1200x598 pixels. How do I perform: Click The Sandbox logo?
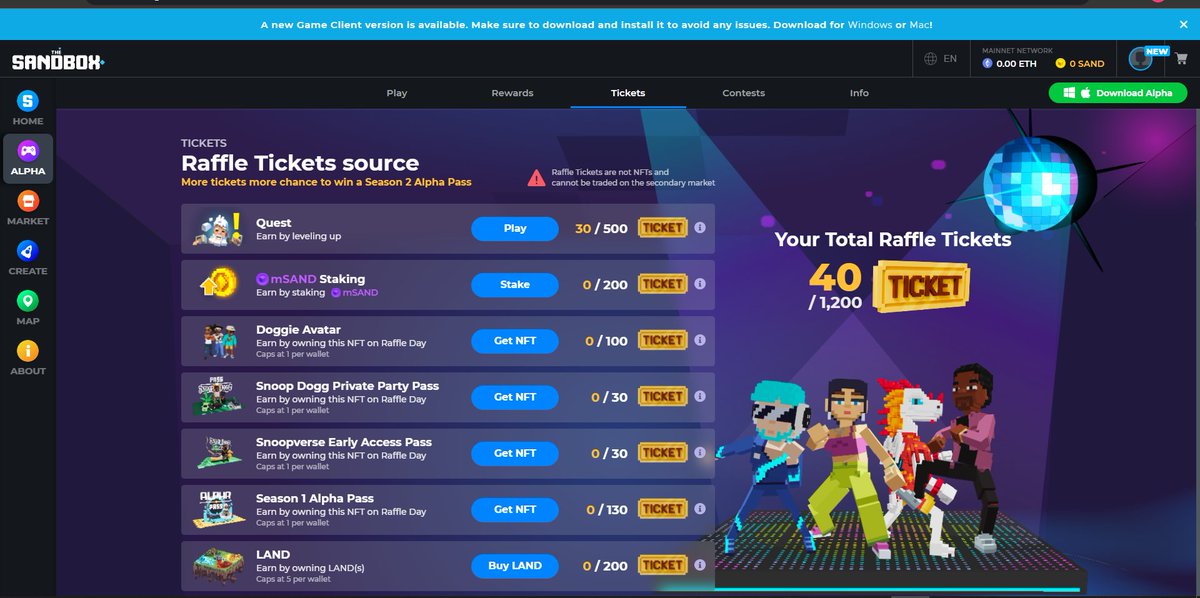pyautogui.click(x=58, y=61)
